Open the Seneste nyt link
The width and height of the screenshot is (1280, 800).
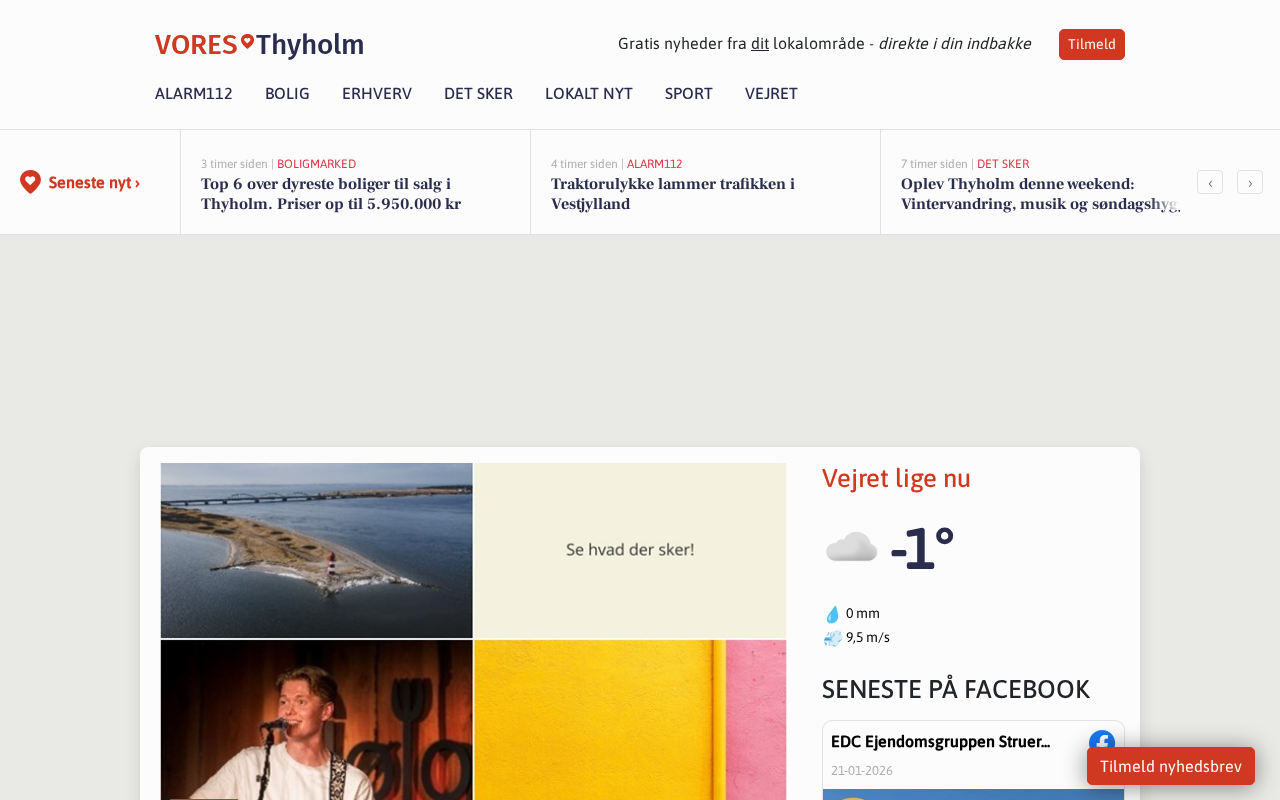94,182
